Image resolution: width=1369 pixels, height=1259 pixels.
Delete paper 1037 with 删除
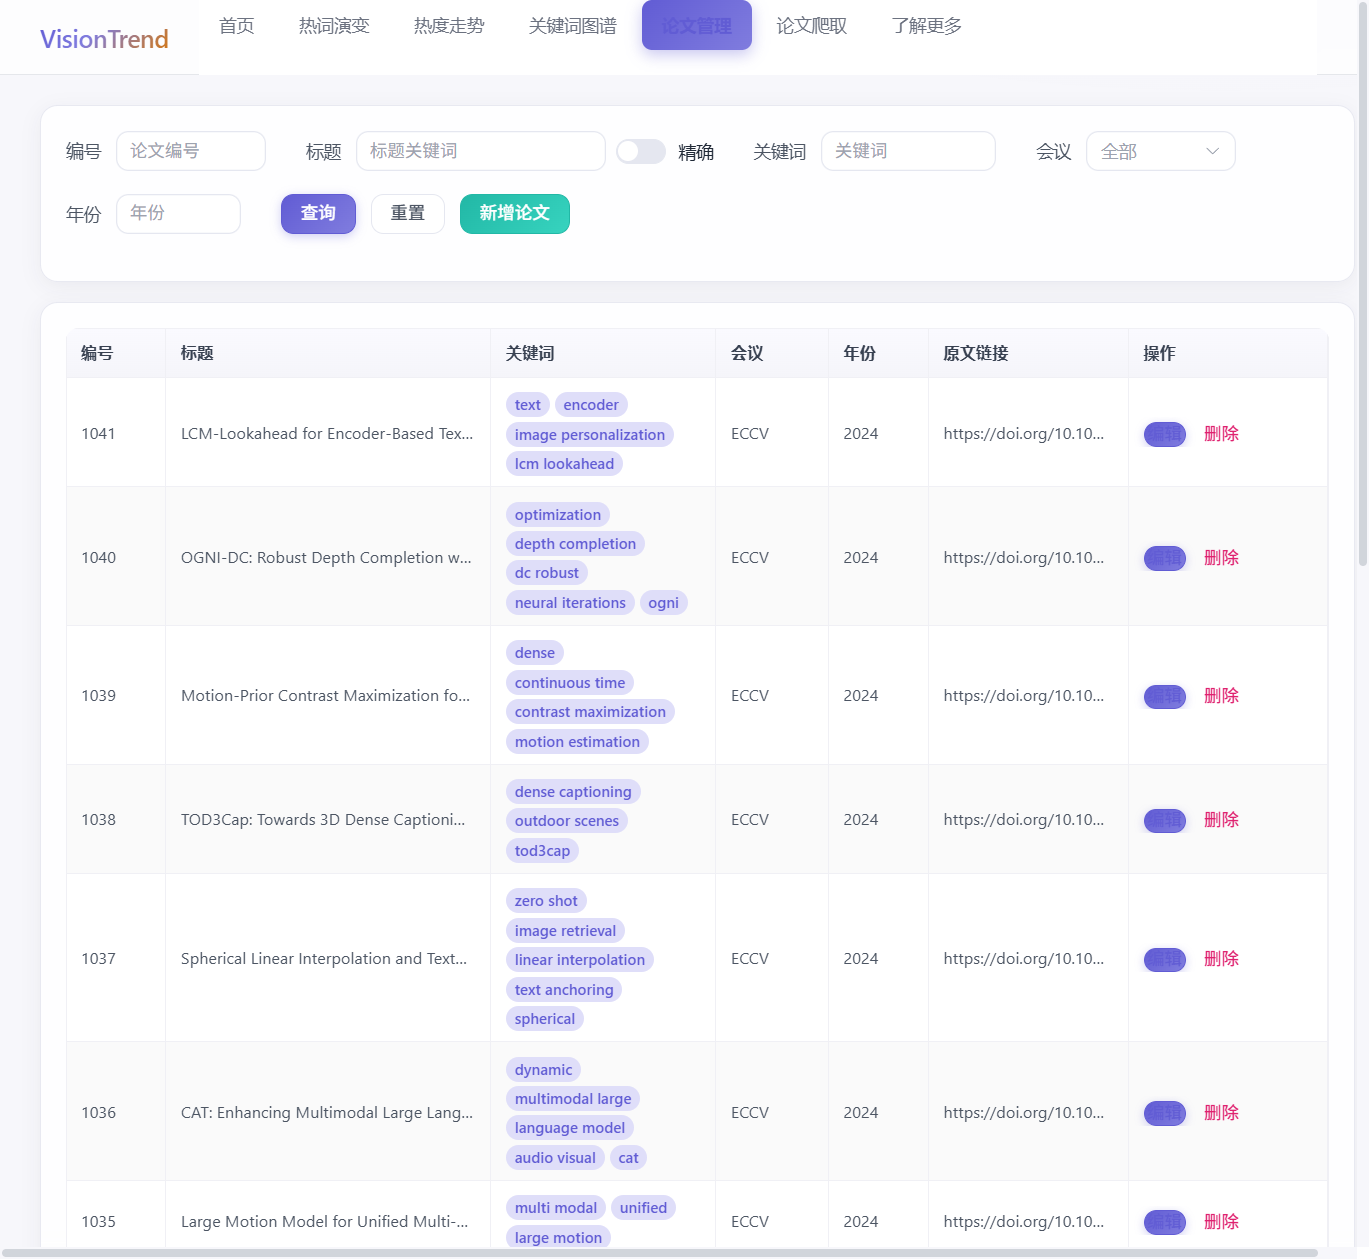pyautogui.click(x=1221, y=958)
